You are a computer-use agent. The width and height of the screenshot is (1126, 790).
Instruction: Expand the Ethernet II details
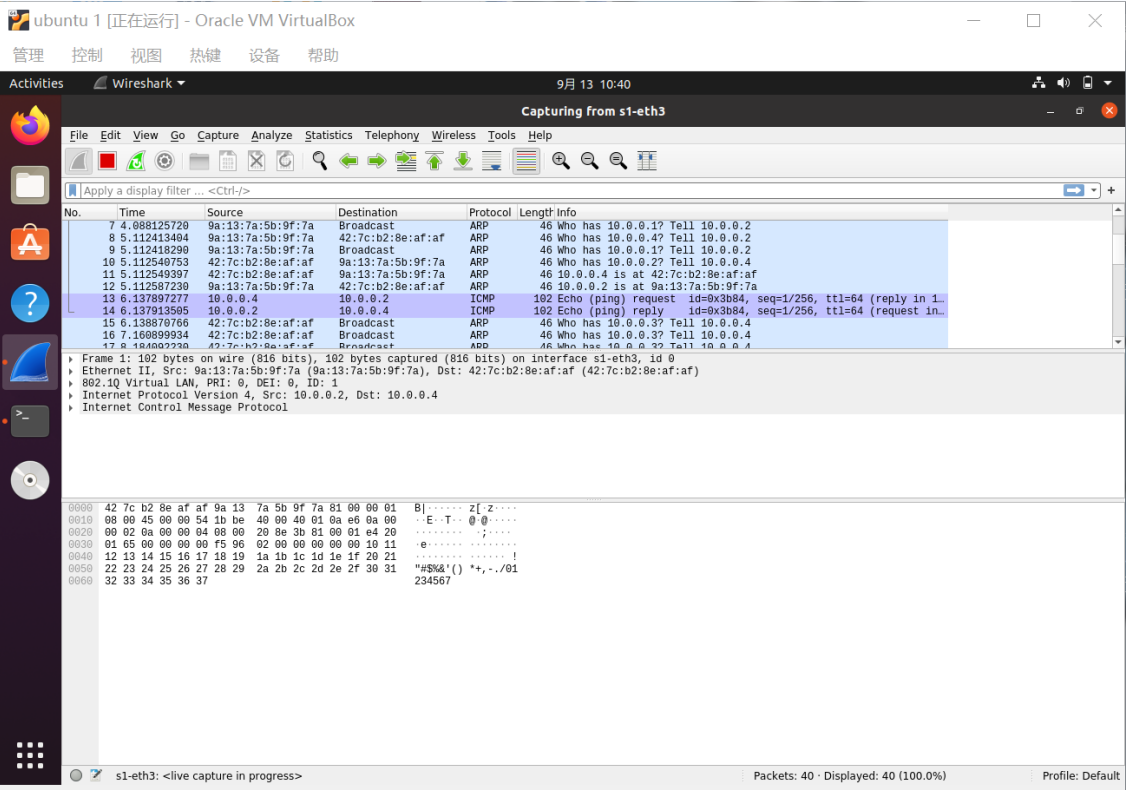[x=70, y=371]
